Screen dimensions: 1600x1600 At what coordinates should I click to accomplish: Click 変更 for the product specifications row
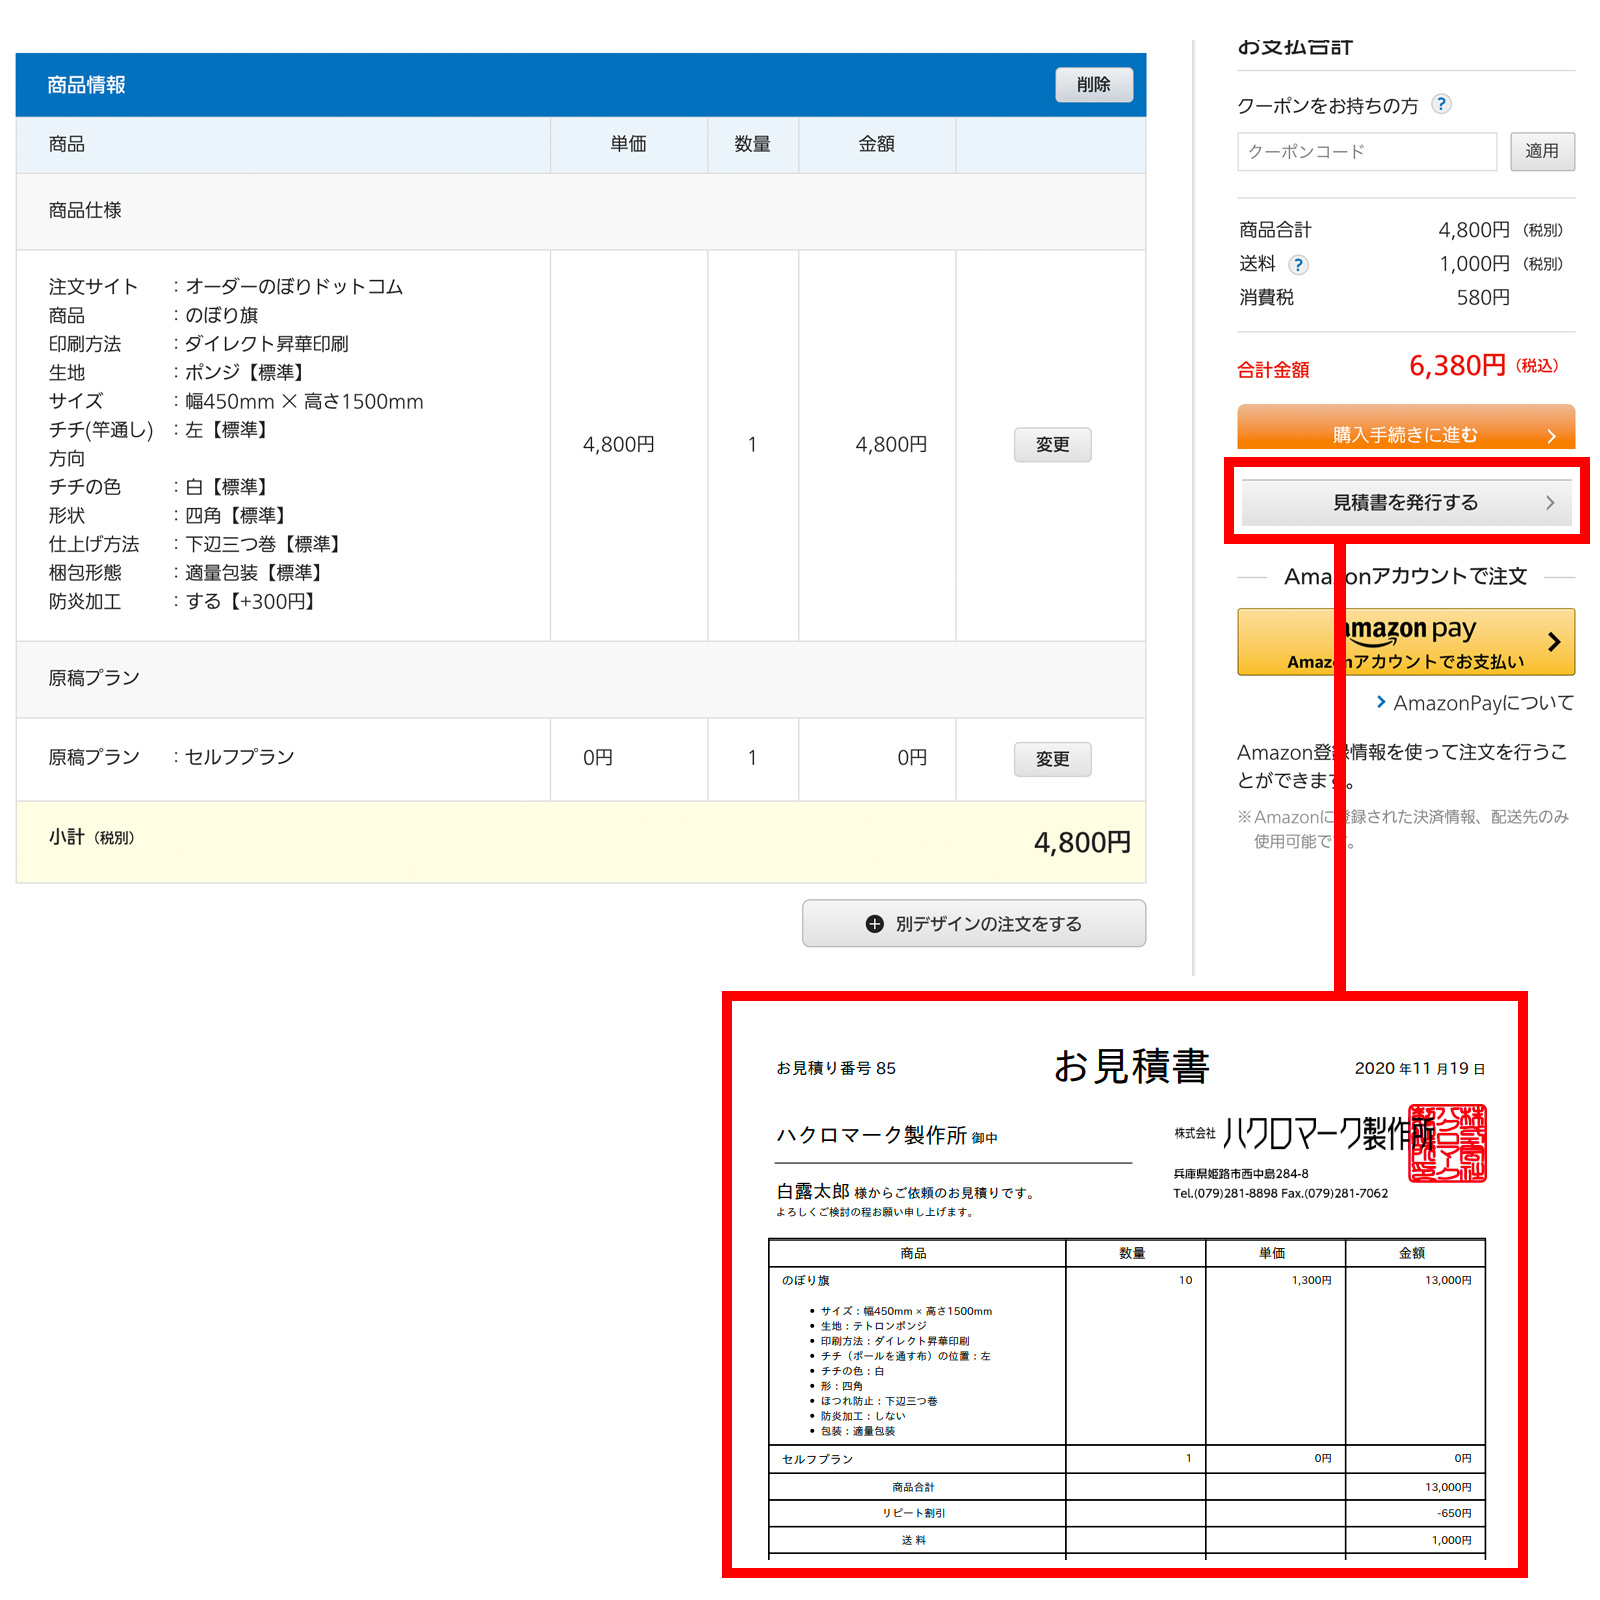[1052, 445]
